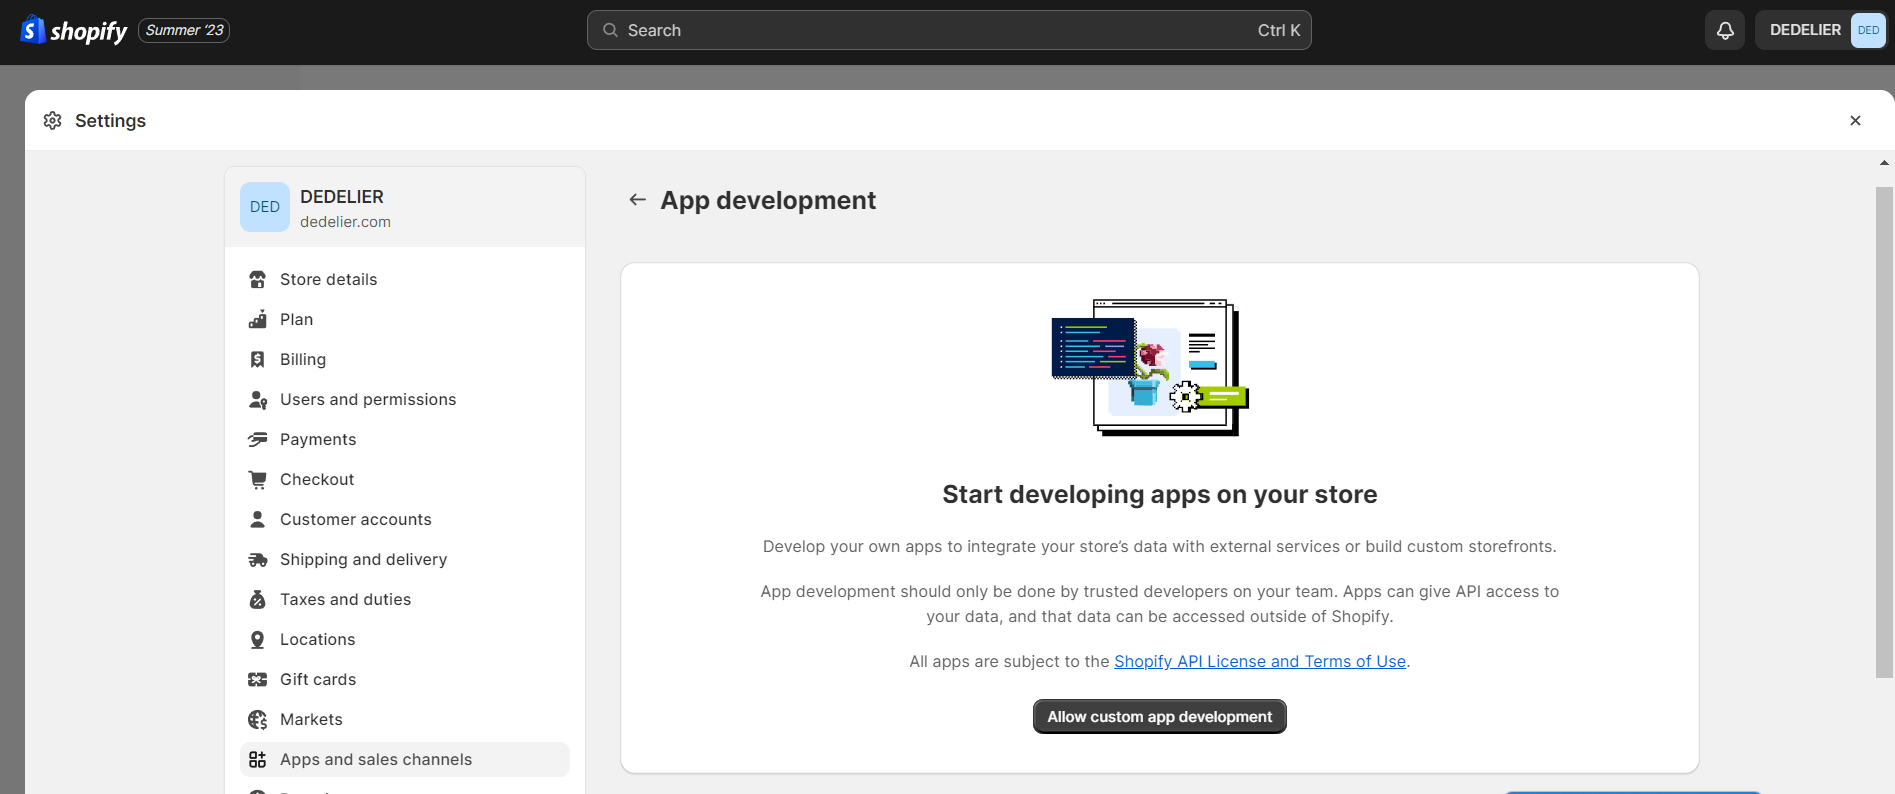Open Customer accounts settings
Viewport: 1895px width, 794px height.
(405, 519)
